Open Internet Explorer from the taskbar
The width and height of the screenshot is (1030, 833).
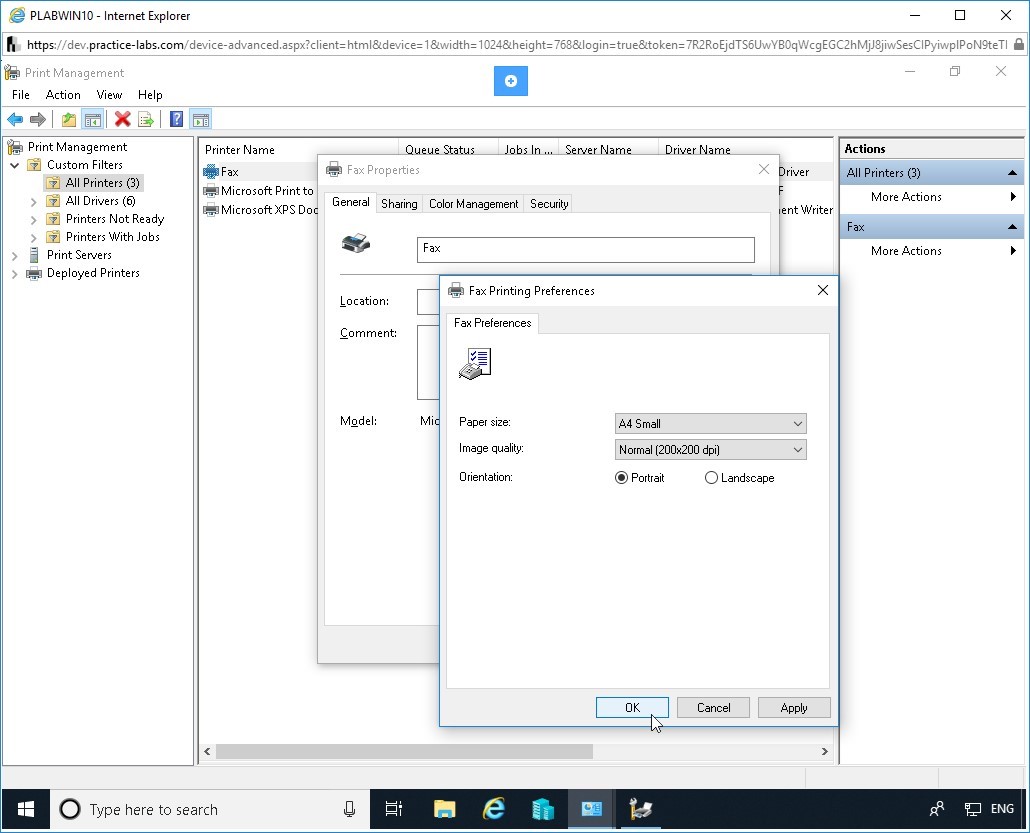[493, 809]
